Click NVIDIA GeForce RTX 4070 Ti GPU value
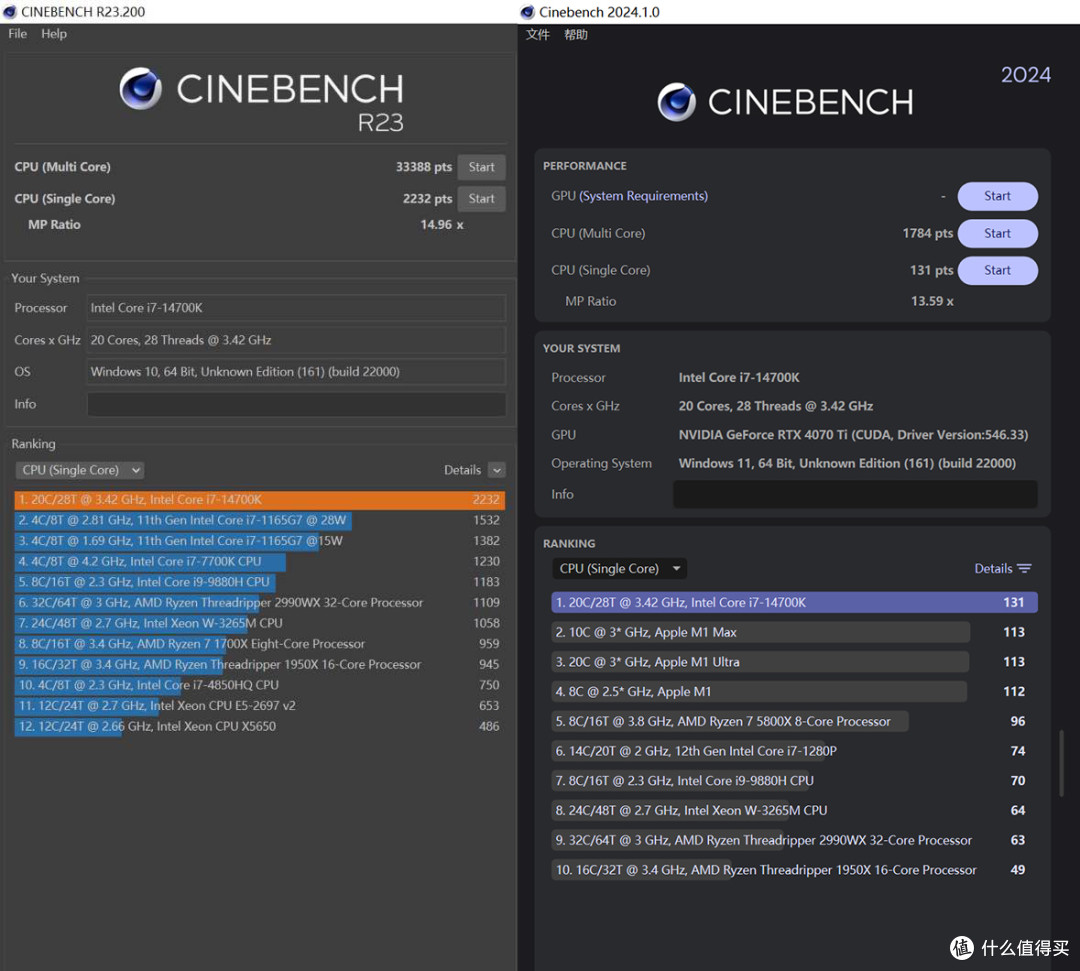Viewport: 1080px width, 971px height. (x=853, y=435)
